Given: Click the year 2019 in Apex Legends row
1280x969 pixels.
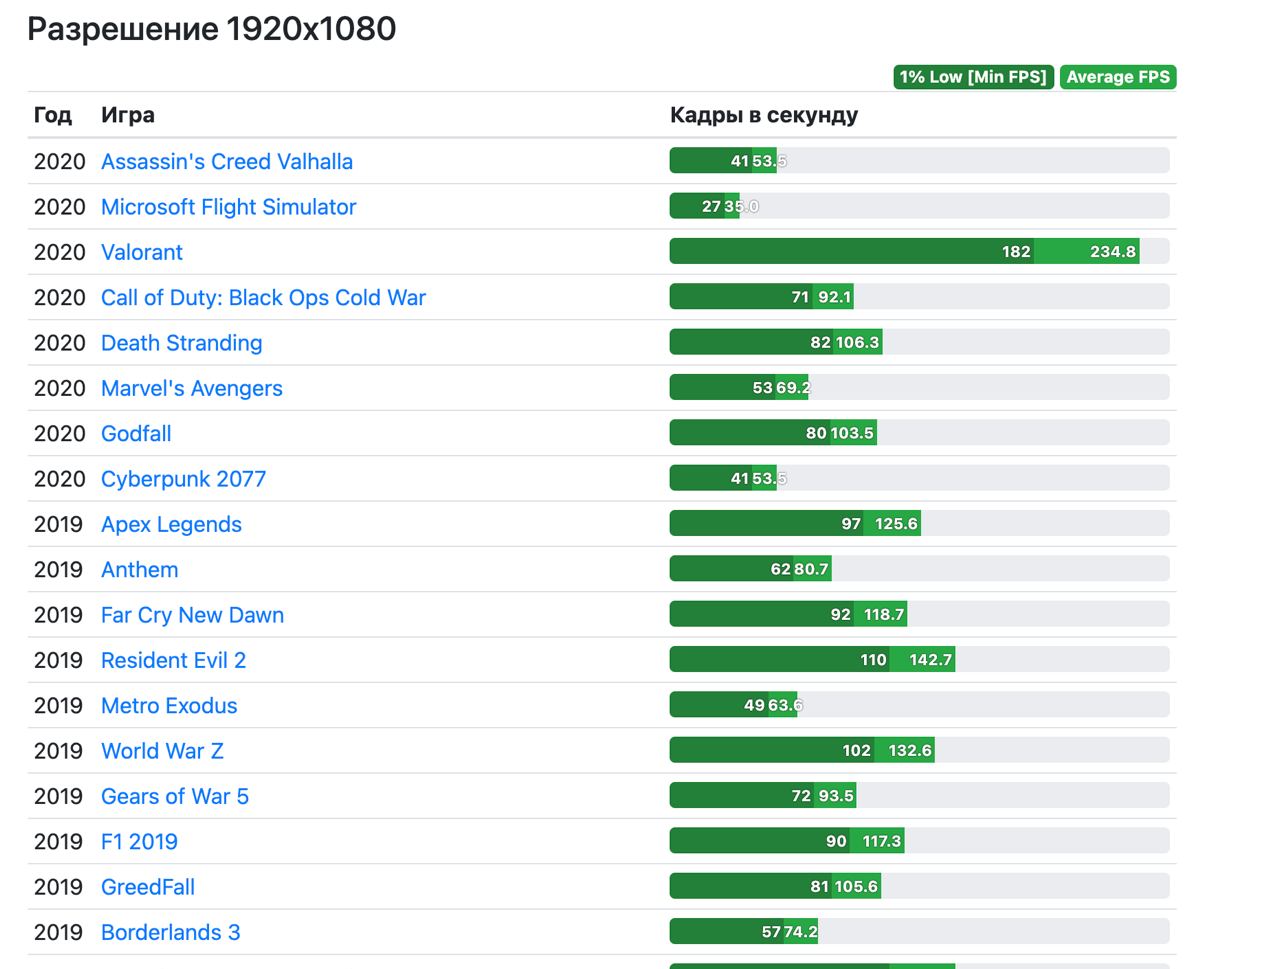Looking at the screenshot, I should click(x=58, y=524).
